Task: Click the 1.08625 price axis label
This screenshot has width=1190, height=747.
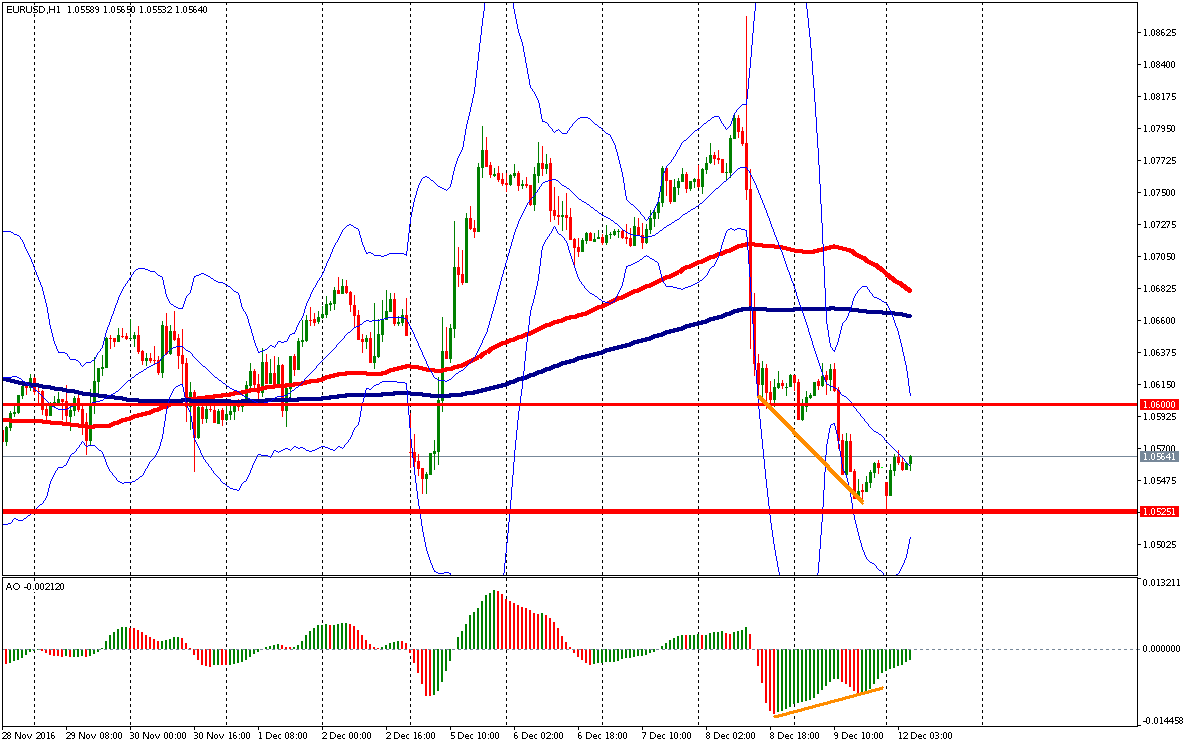Action: [x=1160, y=33]
